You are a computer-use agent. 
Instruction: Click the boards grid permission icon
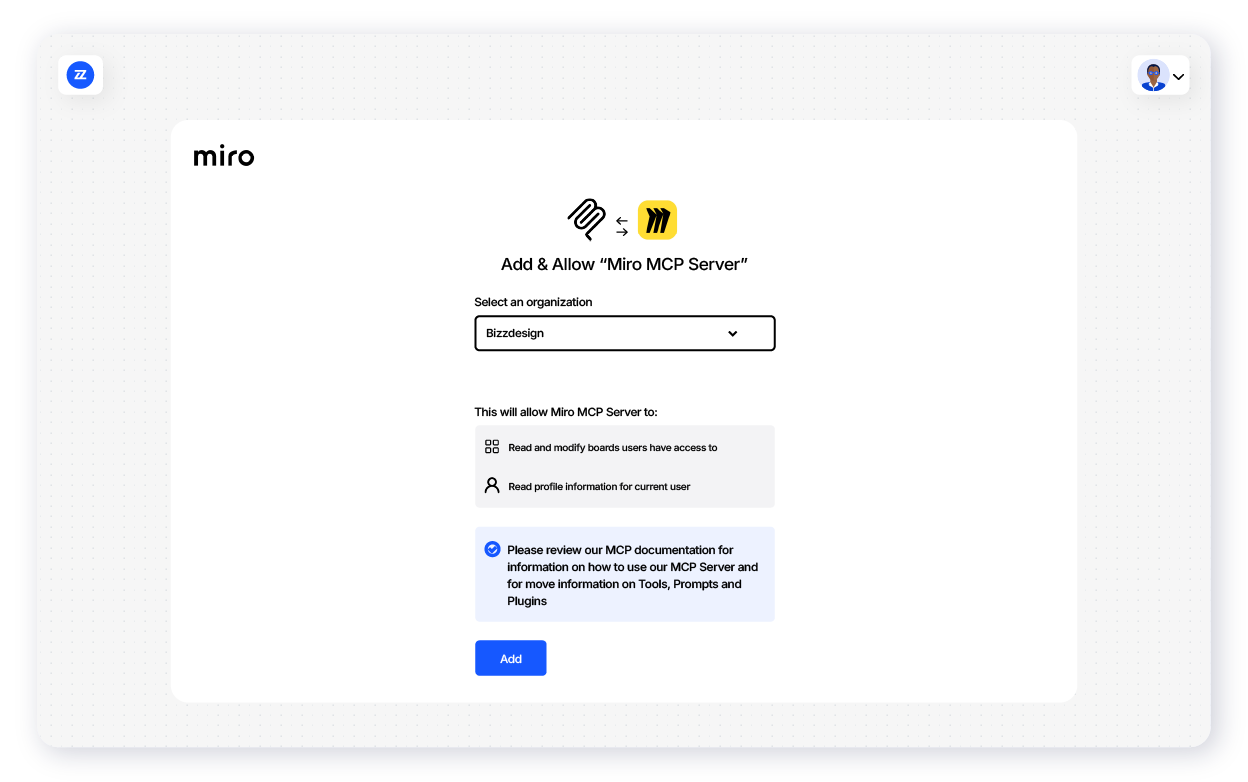tap(492, 447)
